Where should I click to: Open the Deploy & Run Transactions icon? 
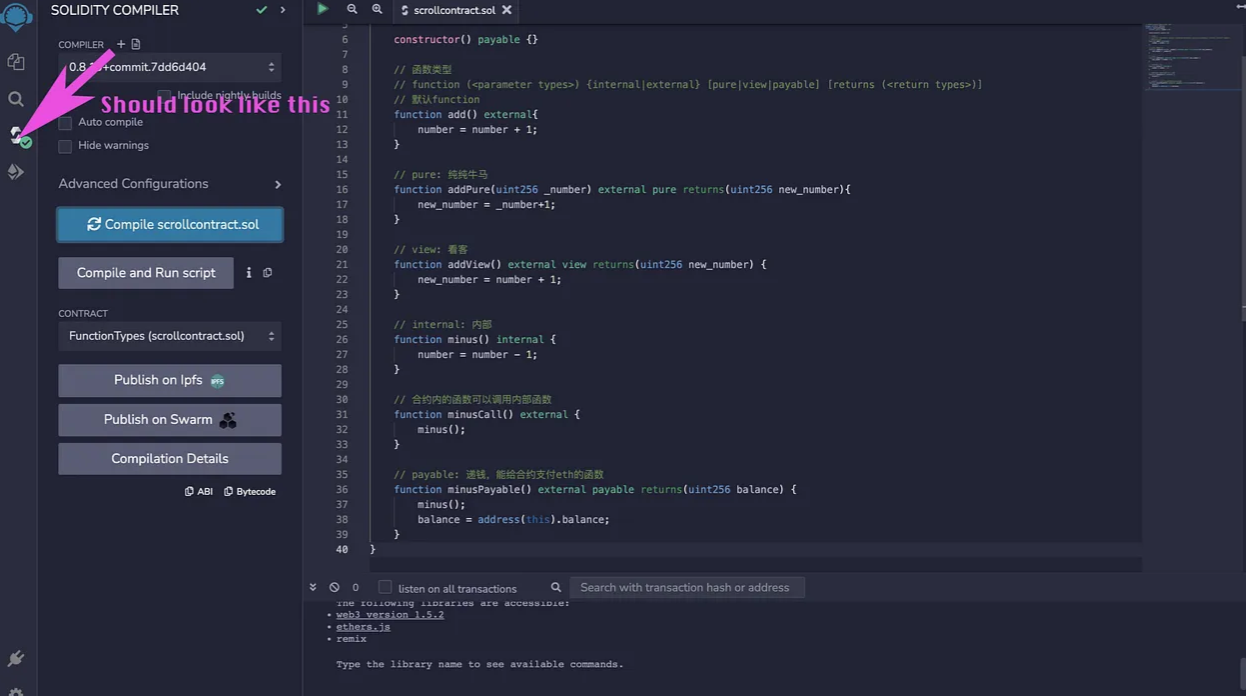tap(16, 172)
